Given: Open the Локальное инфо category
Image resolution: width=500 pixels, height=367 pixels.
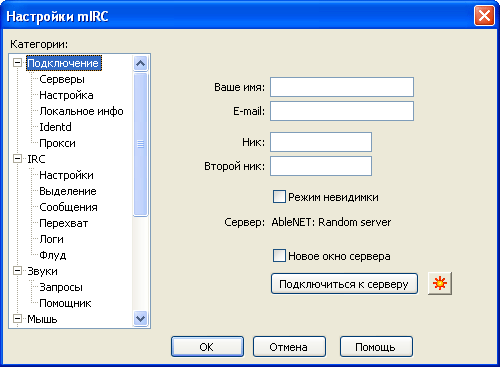Looking at the screenshot, I should click(x=81, y=111).
